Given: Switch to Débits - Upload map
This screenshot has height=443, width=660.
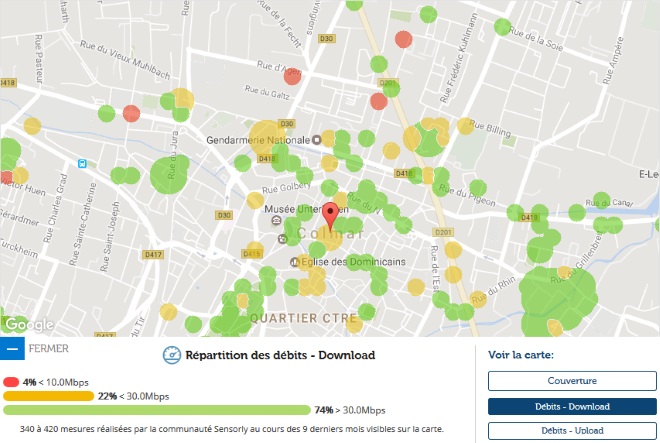Looking at the screenshot, I should click(x=572, y=431).
